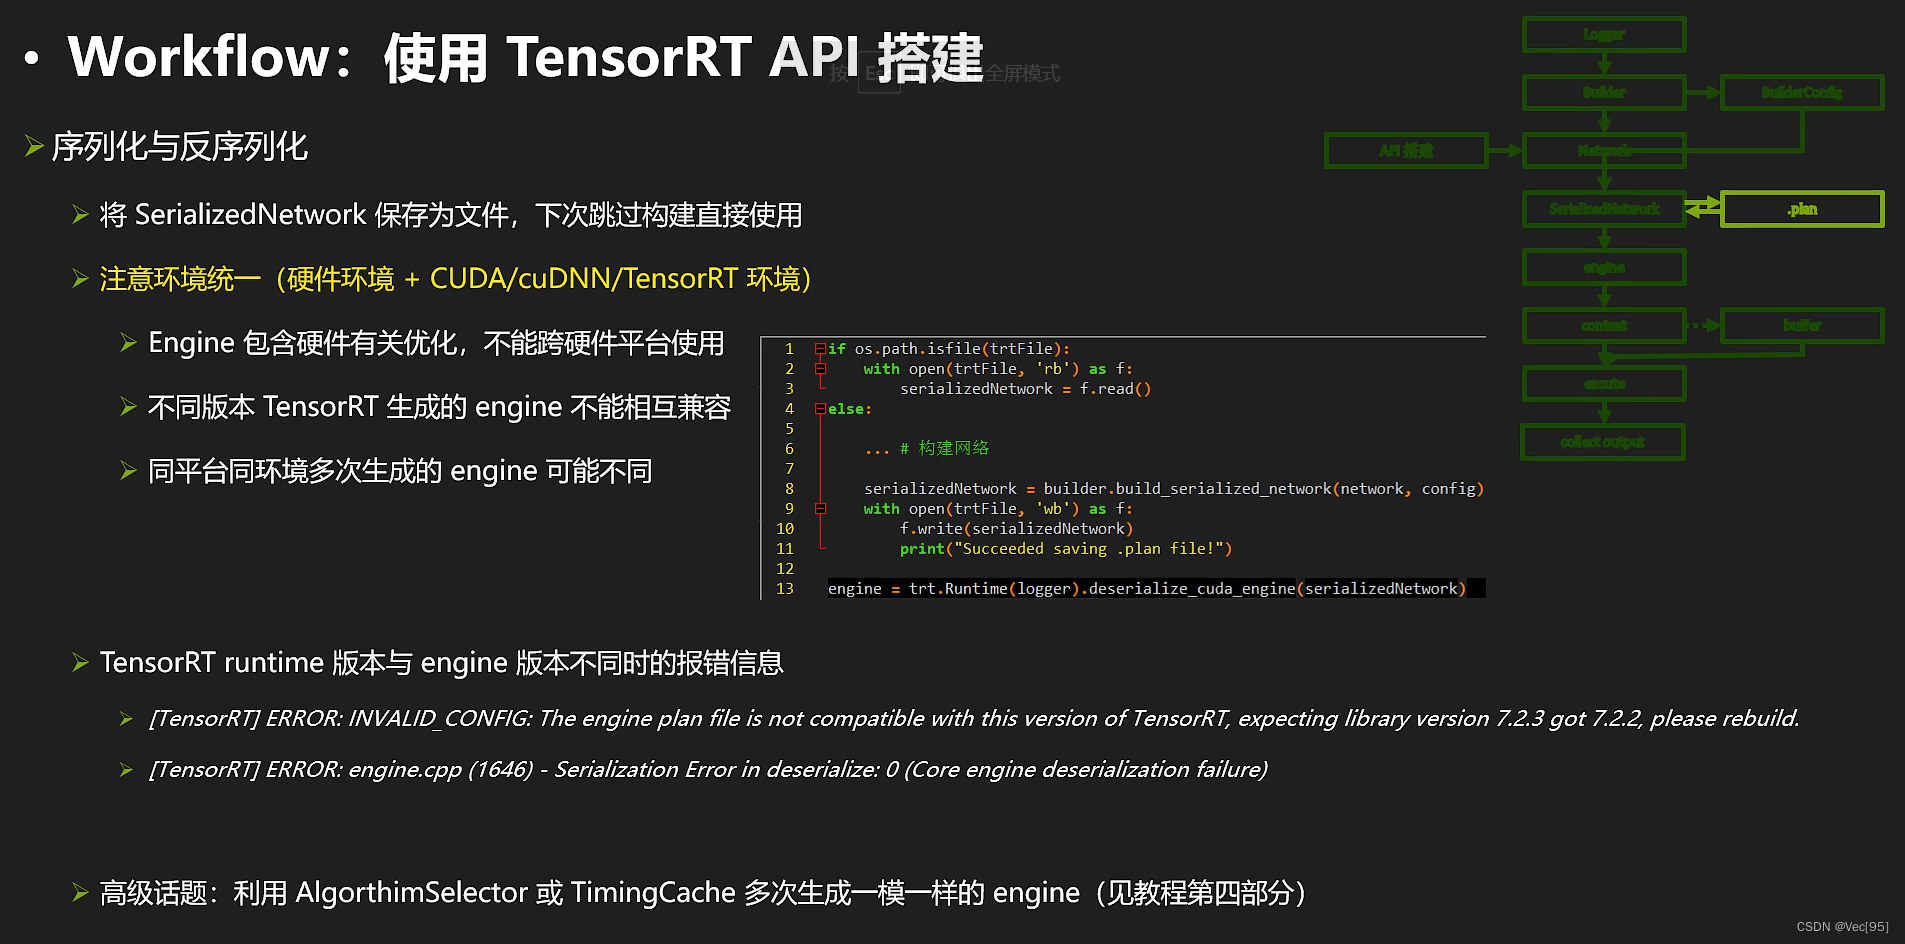Click the highlighted .plan flowchart box
This screenshot has width=1905, height=944.
coord(1802,209)
